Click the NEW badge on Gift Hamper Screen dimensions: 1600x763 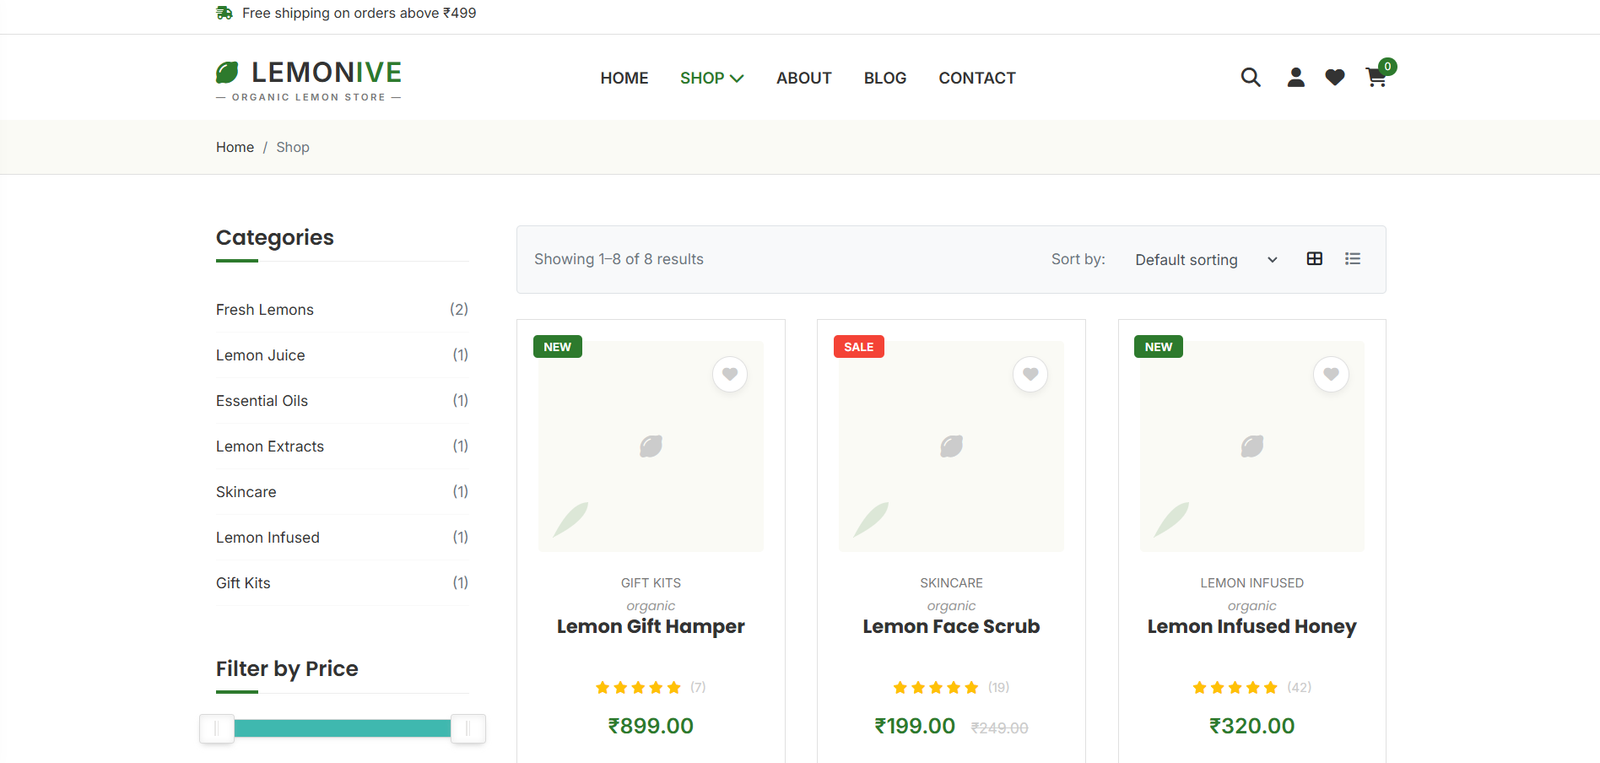pyautogui.click(x=558, y=347)
